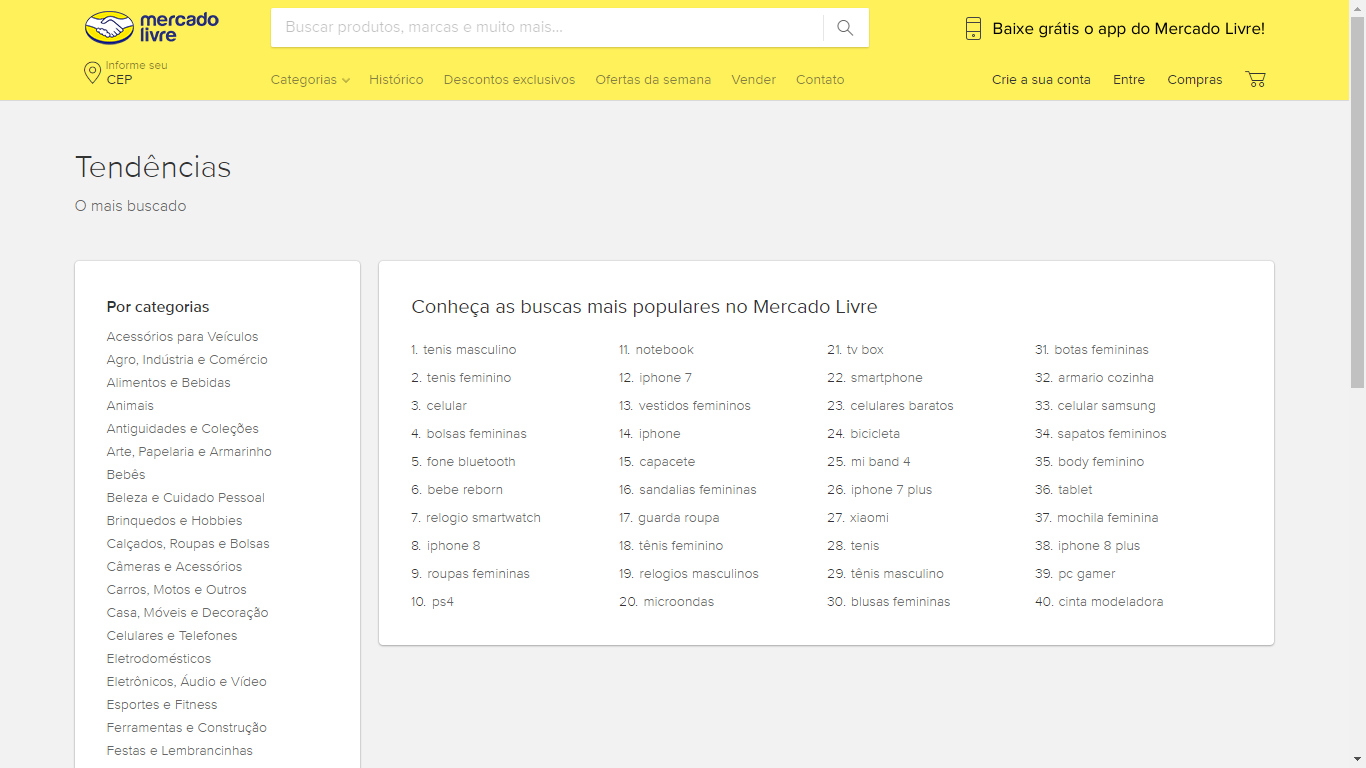Select trending search 'capacete'
This screenshot has height=768, width=1366.
[x=667, y=462]
